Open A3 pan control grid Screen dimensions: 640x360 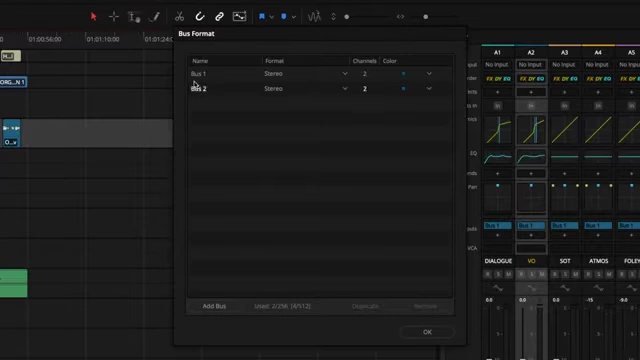point(564,198)
